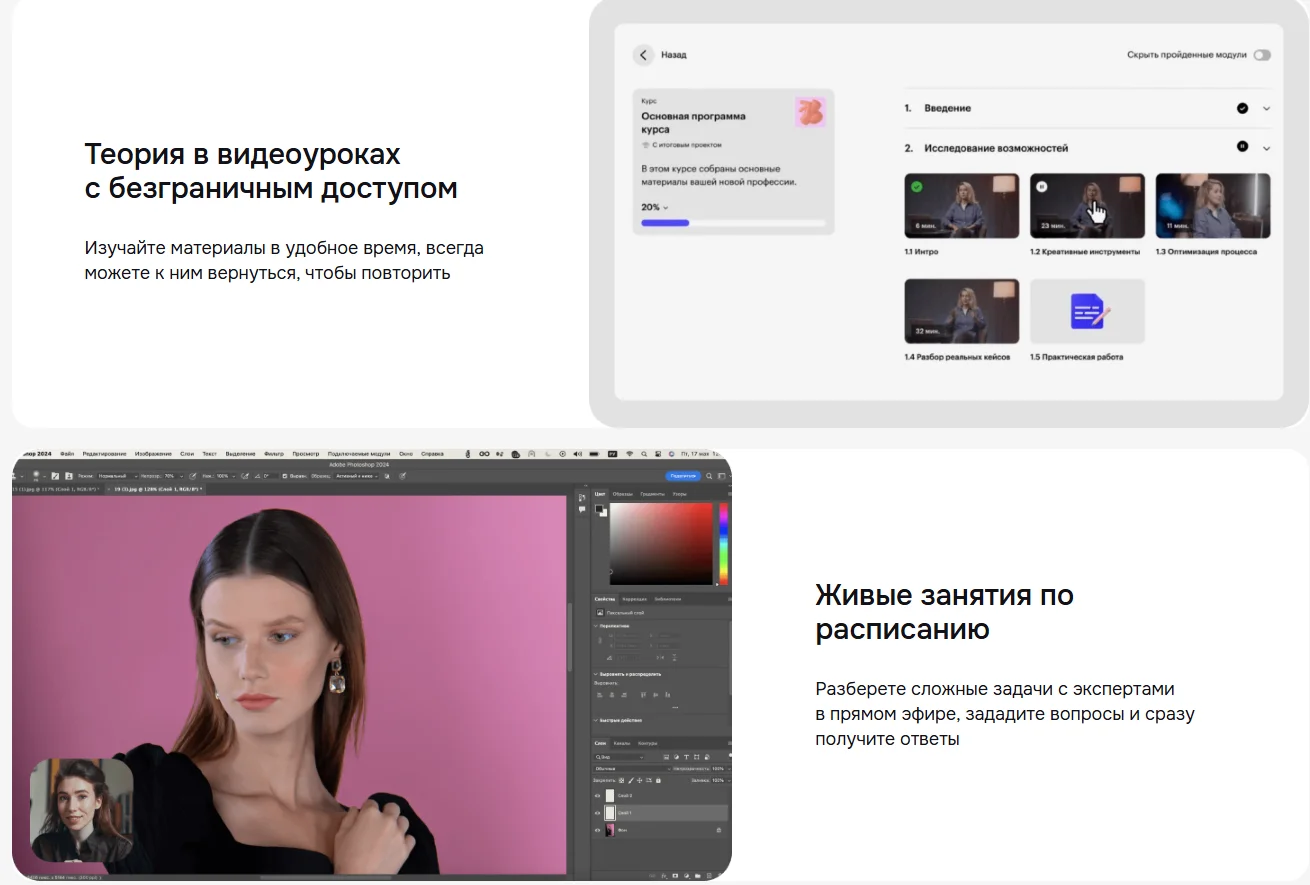The width and height of the screenshot is (1310, 885).
Task: Open the layer blend mode 'Обычные' dropdown
Action: tap(632, 768)
